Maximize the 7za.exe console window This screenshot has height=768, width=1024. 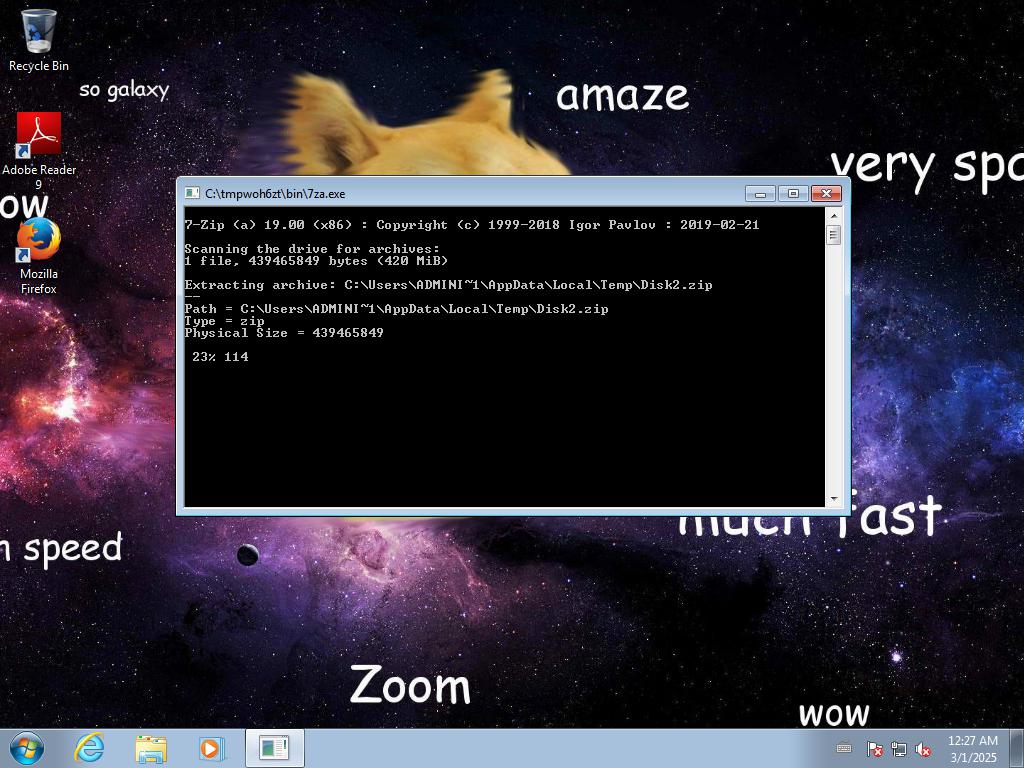pos(793,194)
